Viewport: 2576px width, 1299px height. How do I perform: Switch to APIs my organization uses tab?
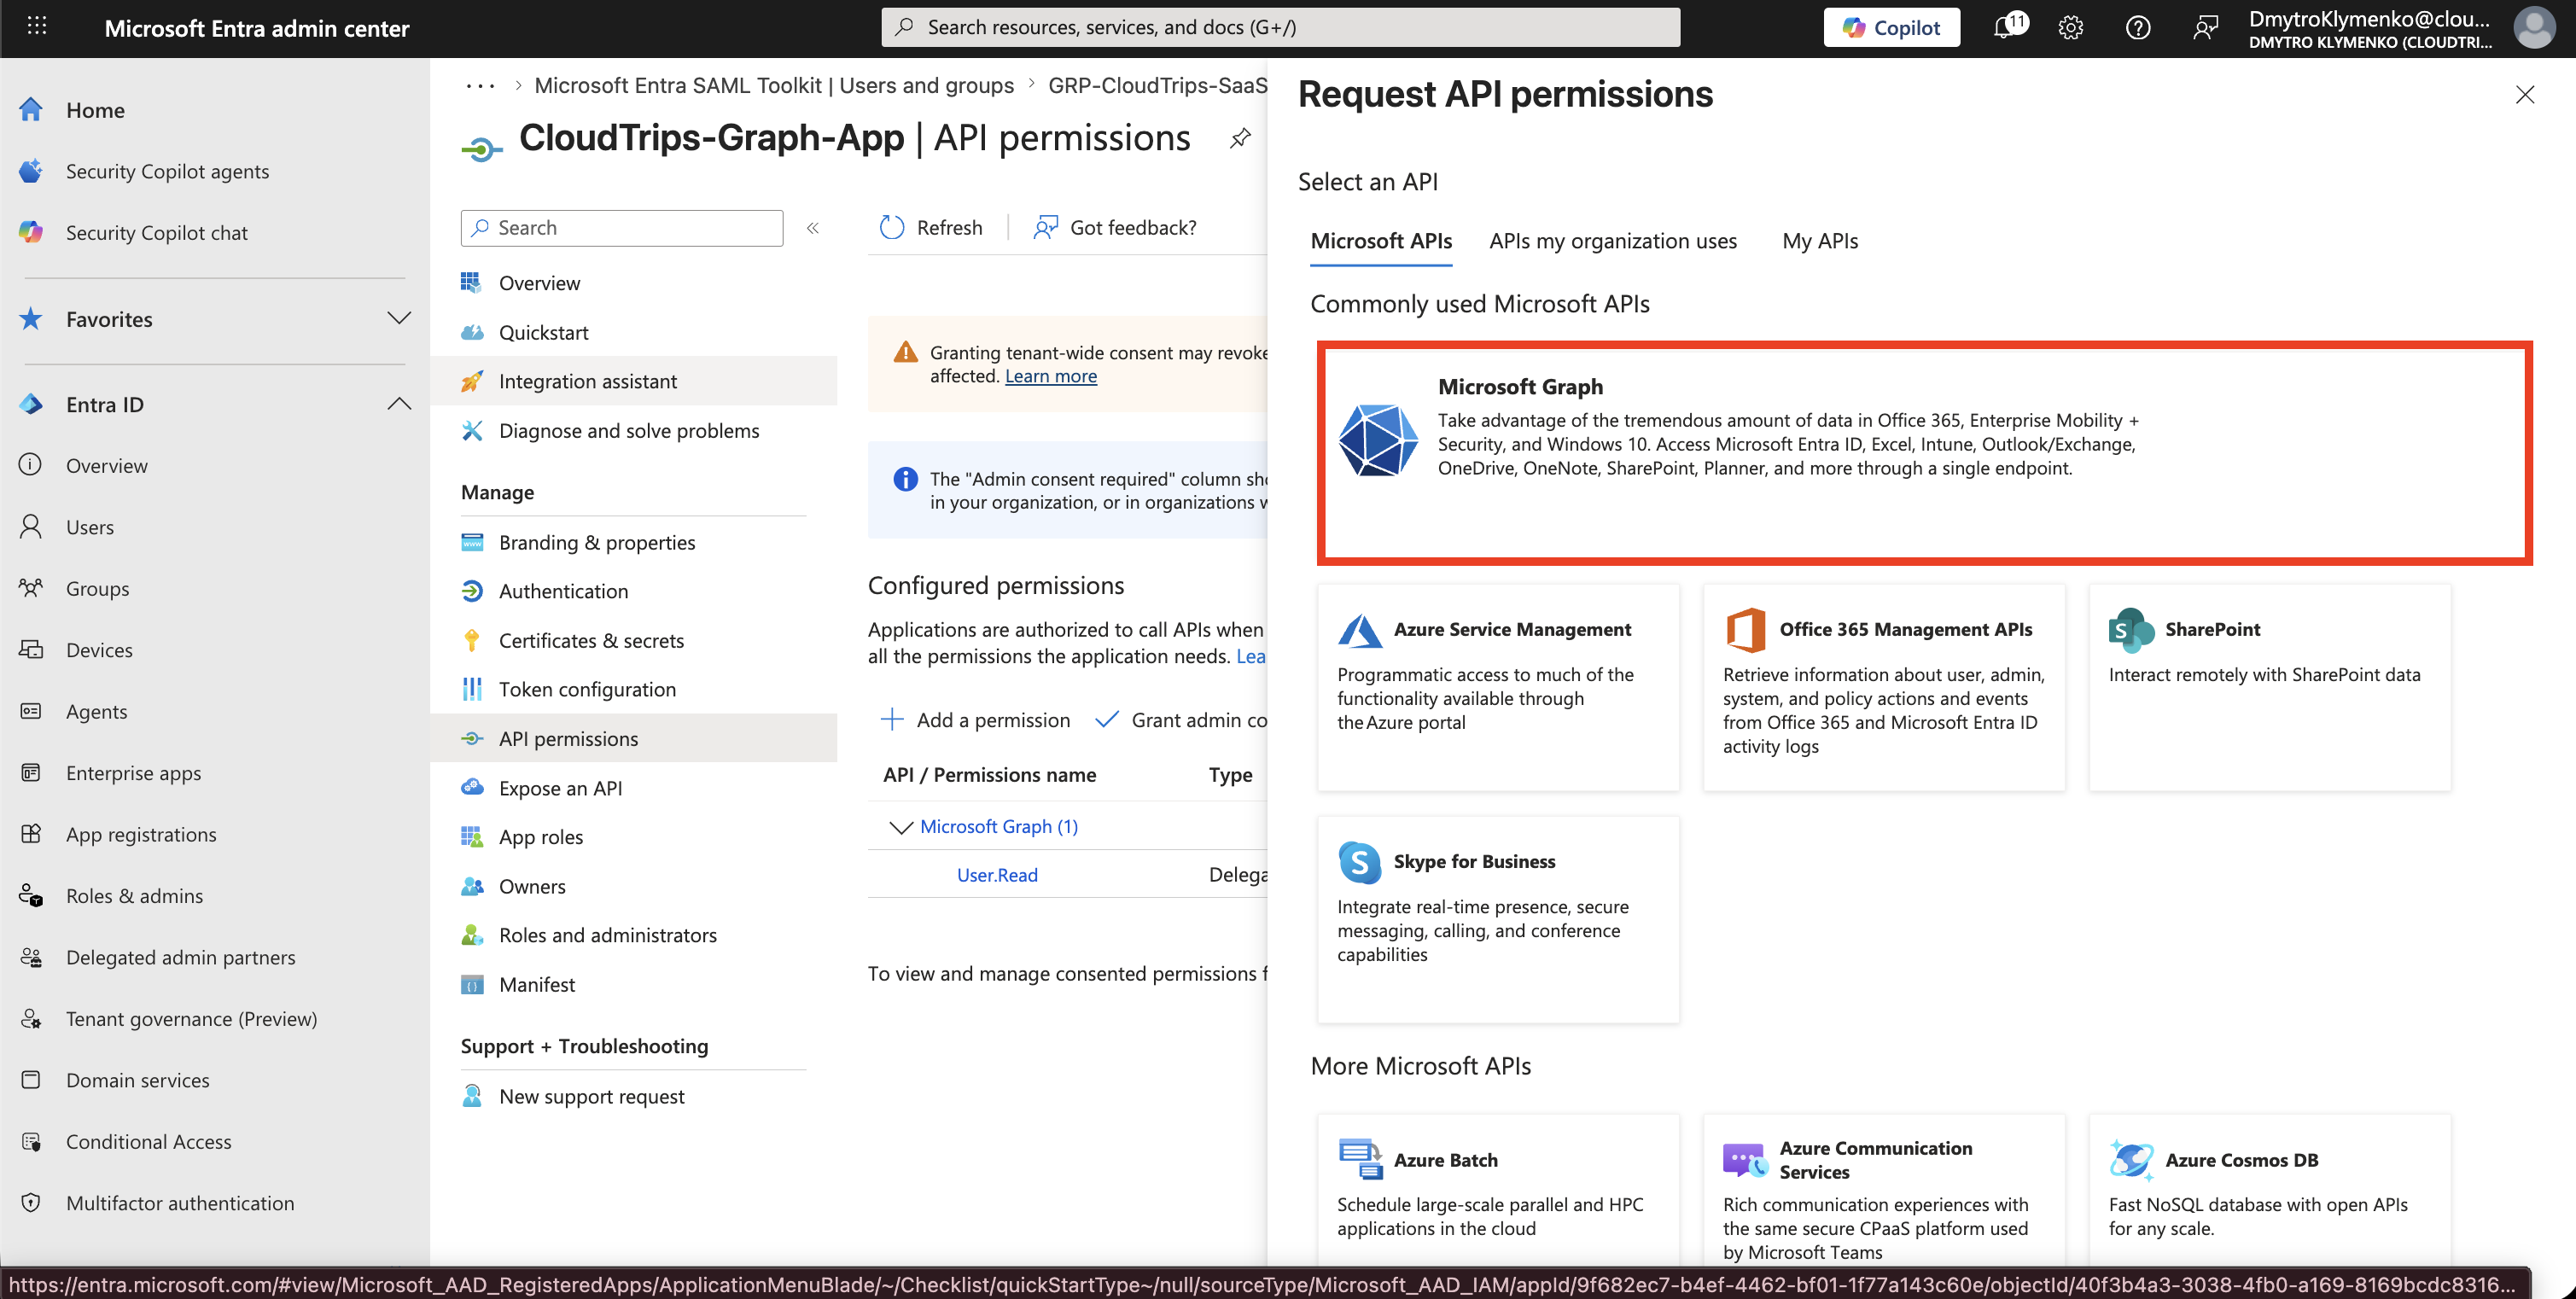(1613, 241)
